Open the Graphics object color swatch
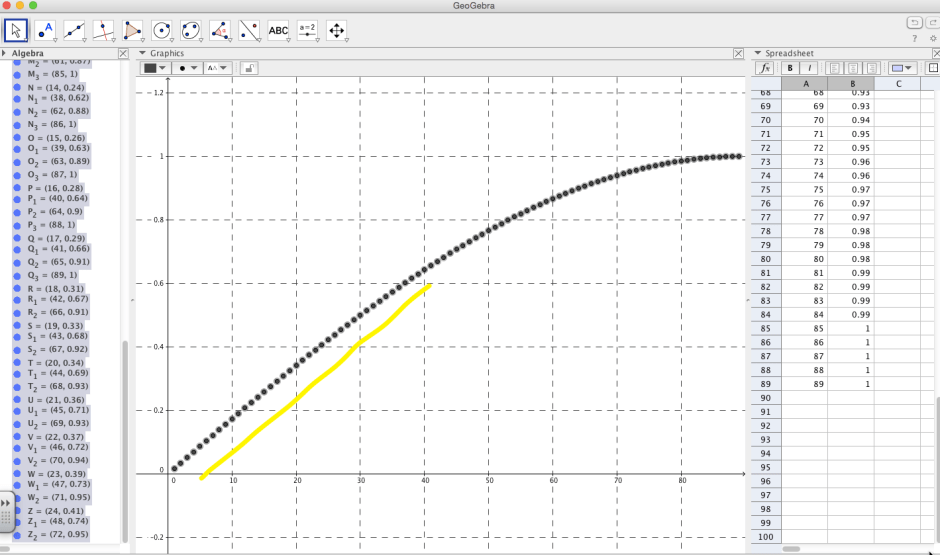This screenshot has height=555, width=940. [154, 68]
